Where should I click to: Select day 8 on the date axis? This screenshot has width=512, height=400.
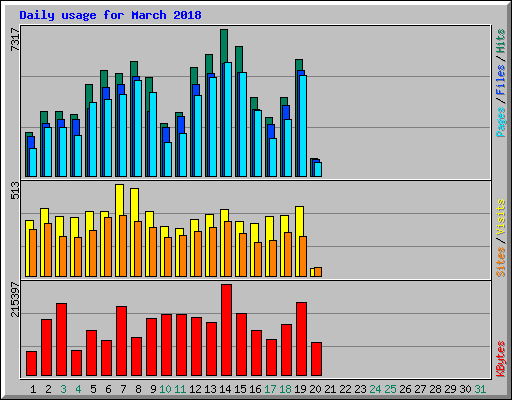point(138,389)
